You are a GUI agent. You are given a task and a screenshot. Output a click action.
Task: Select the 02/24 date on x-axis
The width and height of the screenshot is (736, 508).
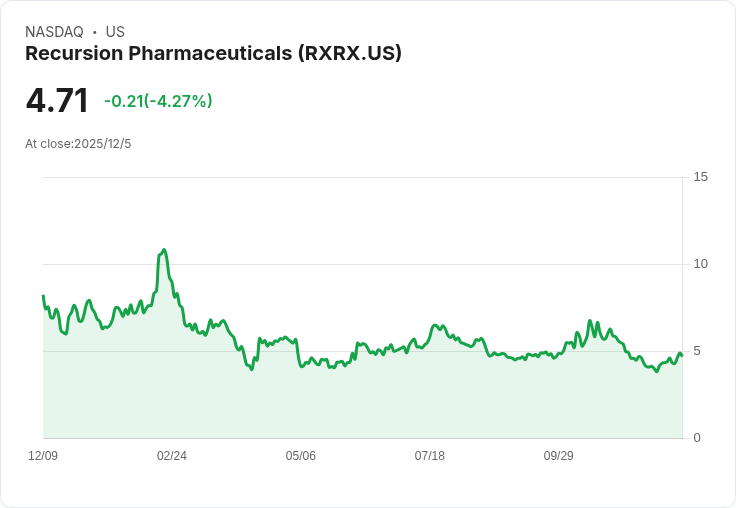pyautogui.click(x=172, y=456)
